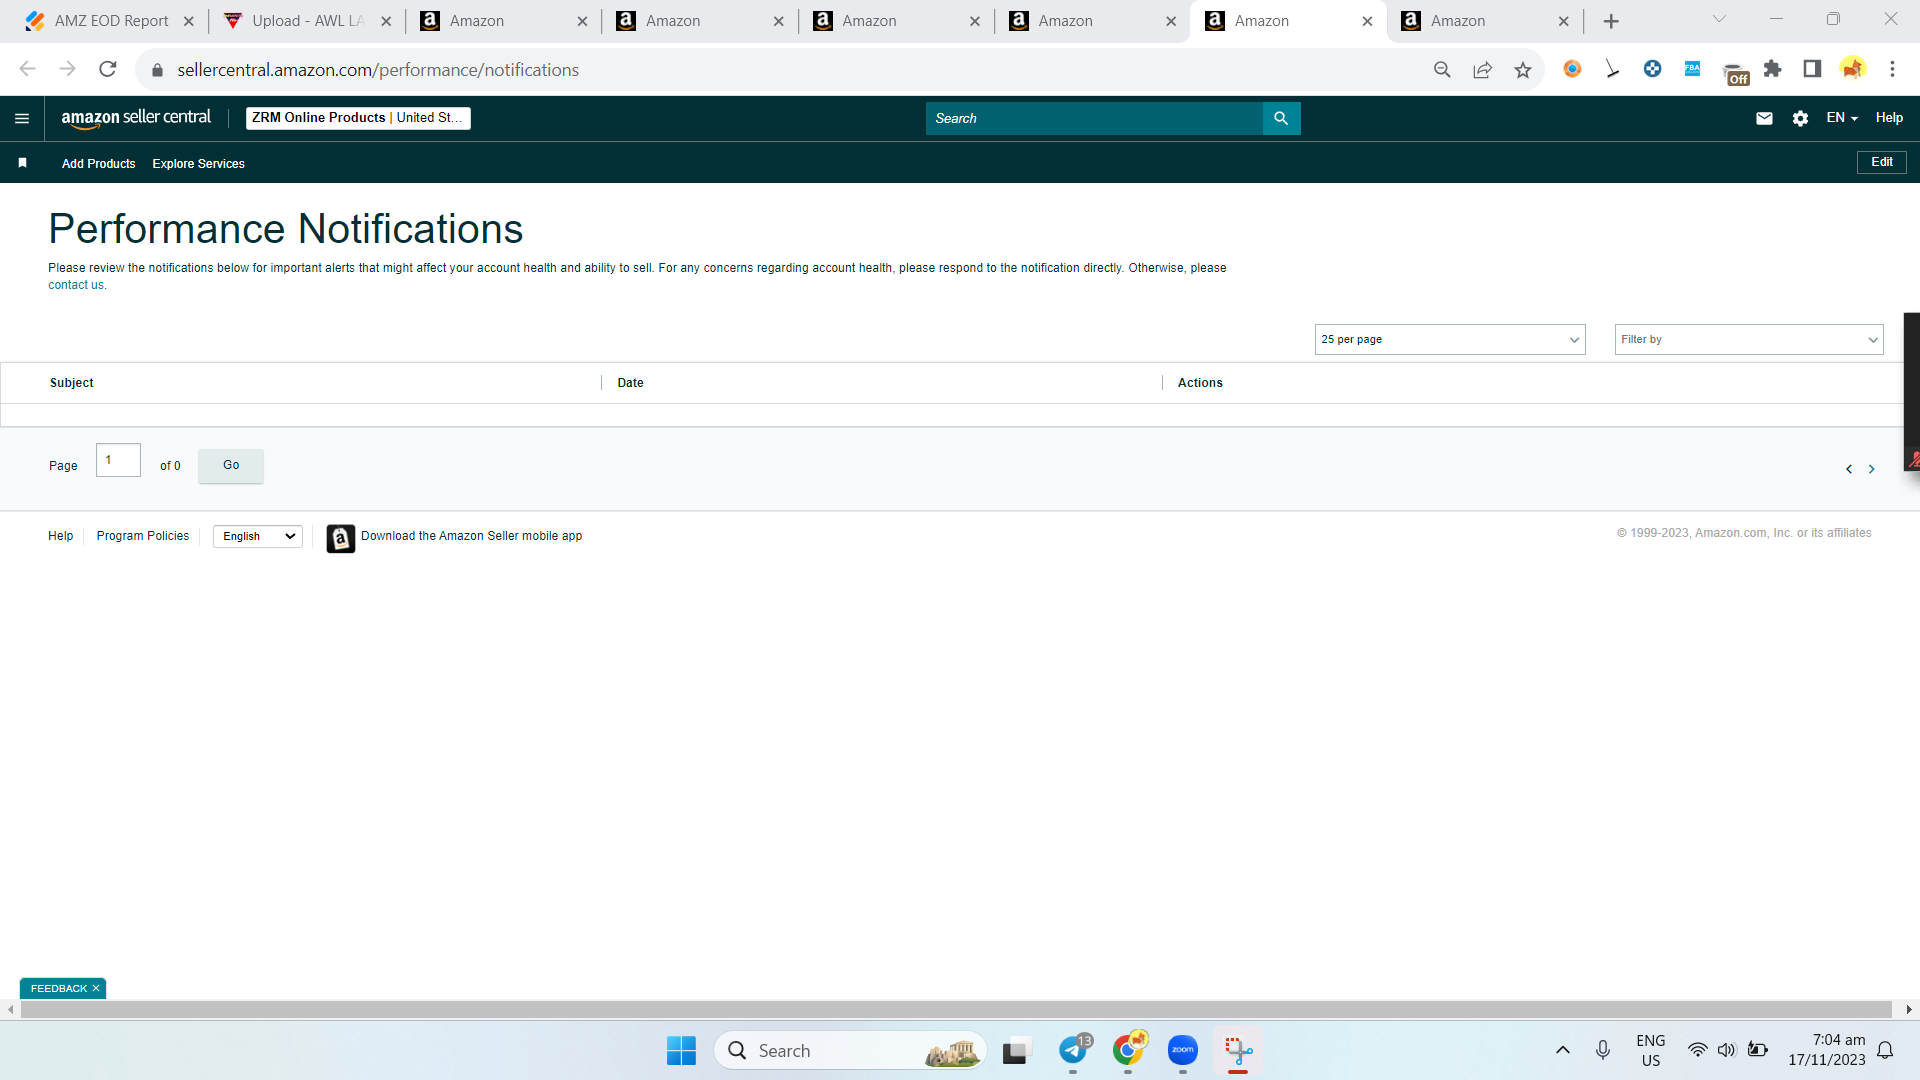Screen dimensions: 1920x1080
Task: Click the page number input field
Action: (x=118, y=461)
